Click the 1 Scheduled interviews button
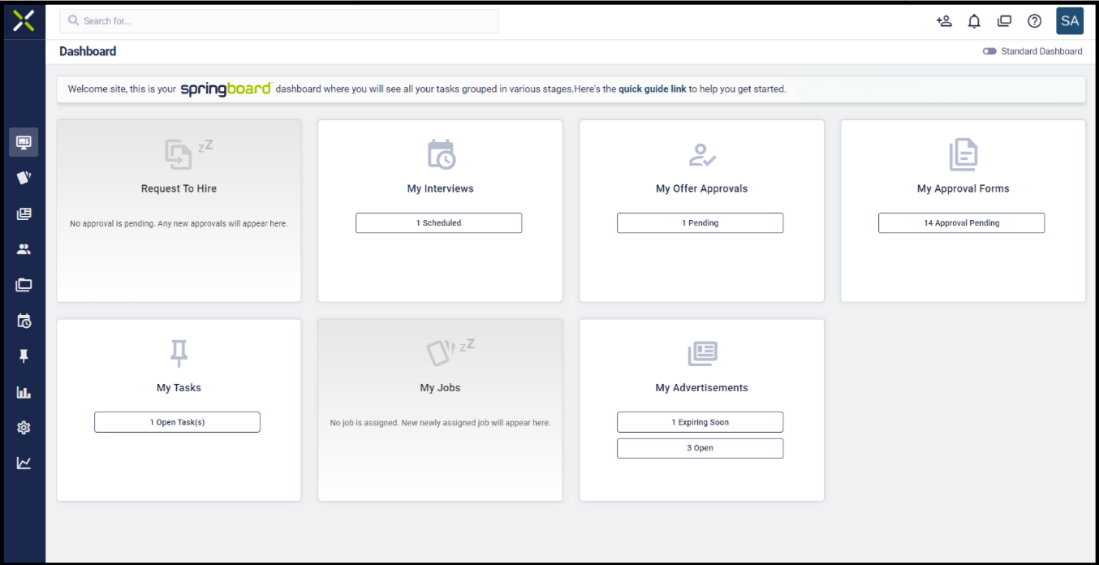Screen dimensions: 1099x565 click(x=438, y=223)
